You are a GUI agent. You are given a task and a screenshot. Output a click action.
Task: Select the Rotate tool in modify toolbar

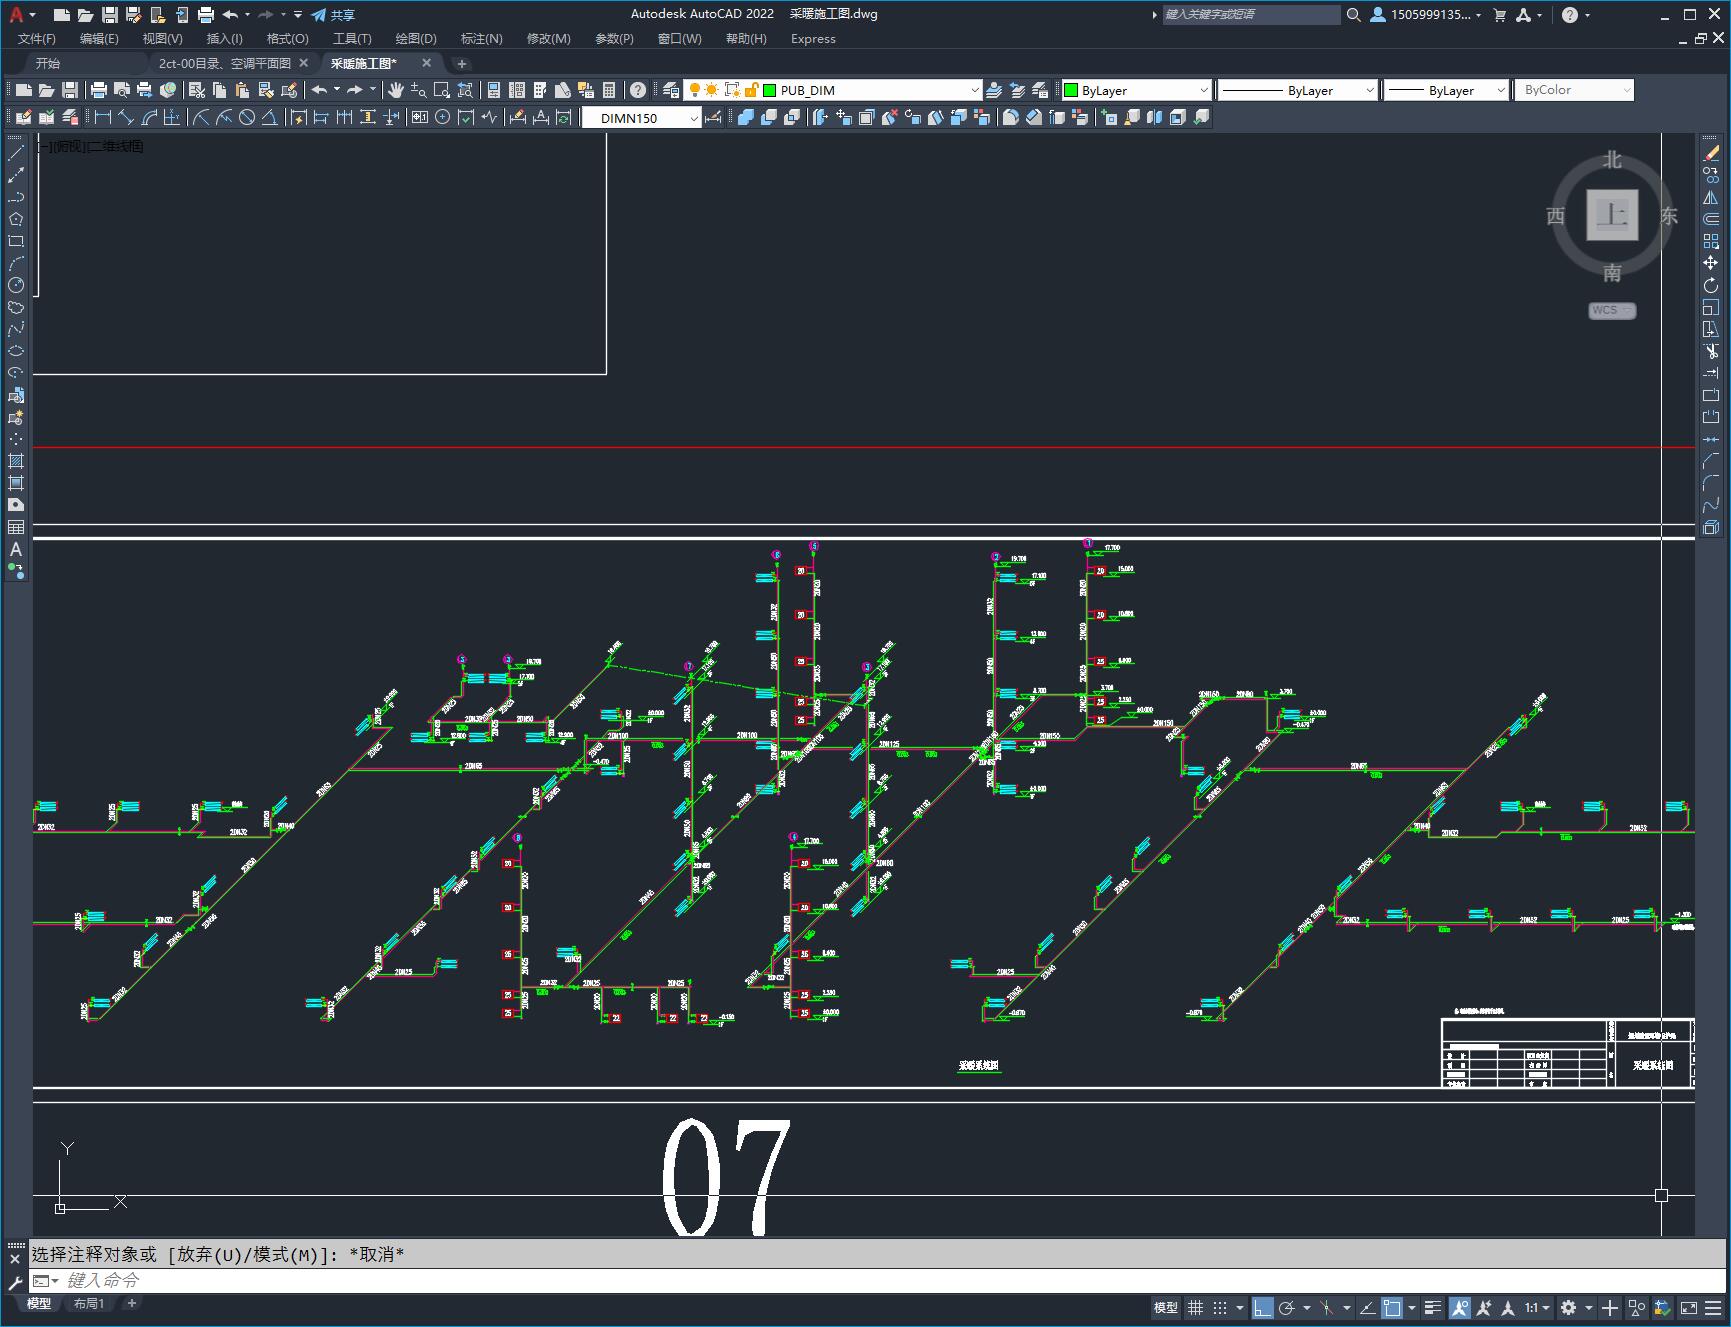click(1711, 285)
